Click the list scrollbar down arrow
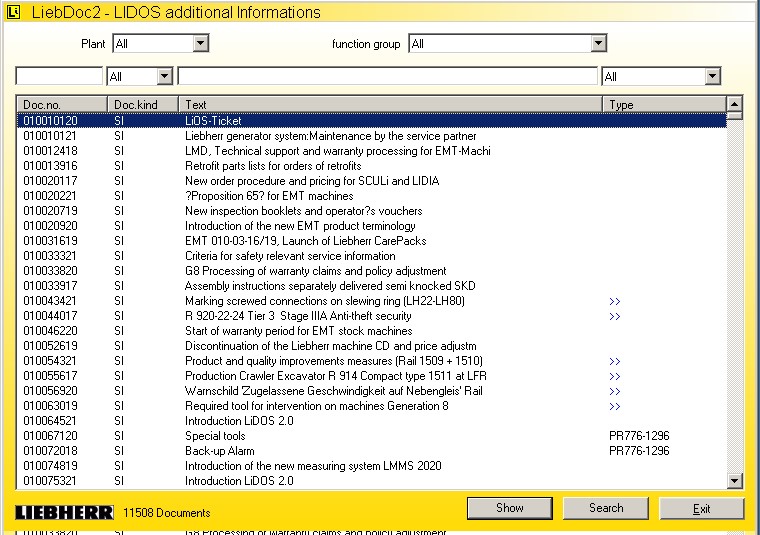This screenshot has height=535, width=760. click(x=735, y=481)
